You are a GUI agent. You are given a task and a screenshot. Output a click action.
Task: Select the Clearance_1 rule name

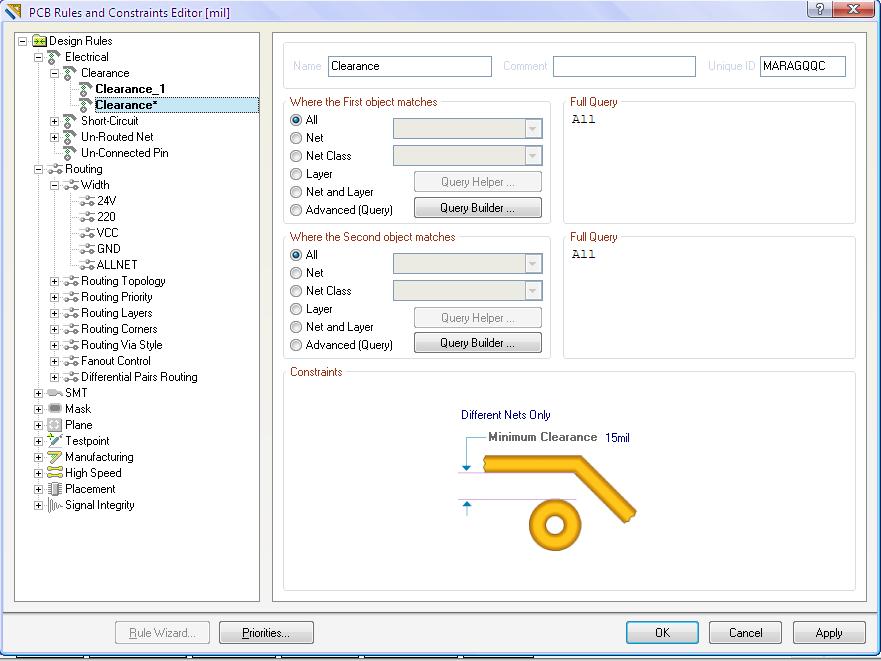(x=130, y=89)
